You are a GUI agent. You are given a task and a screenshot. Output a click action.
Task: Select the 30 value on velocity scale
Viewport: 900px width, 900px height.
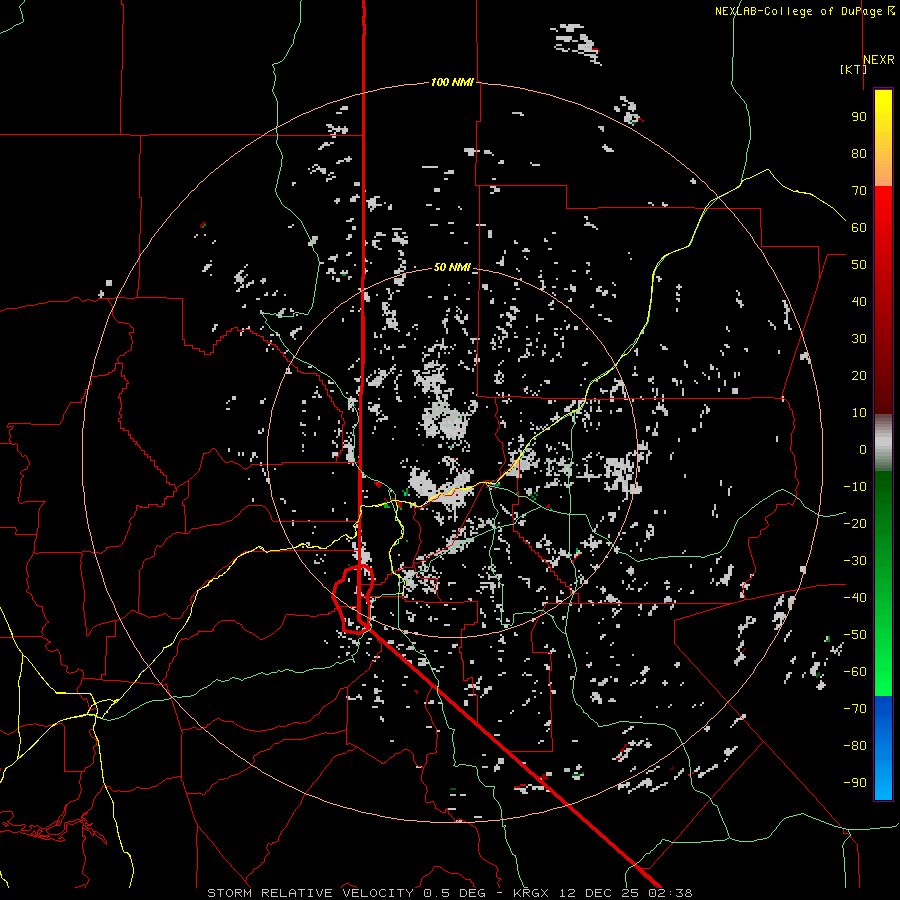[x=859, y=339]
